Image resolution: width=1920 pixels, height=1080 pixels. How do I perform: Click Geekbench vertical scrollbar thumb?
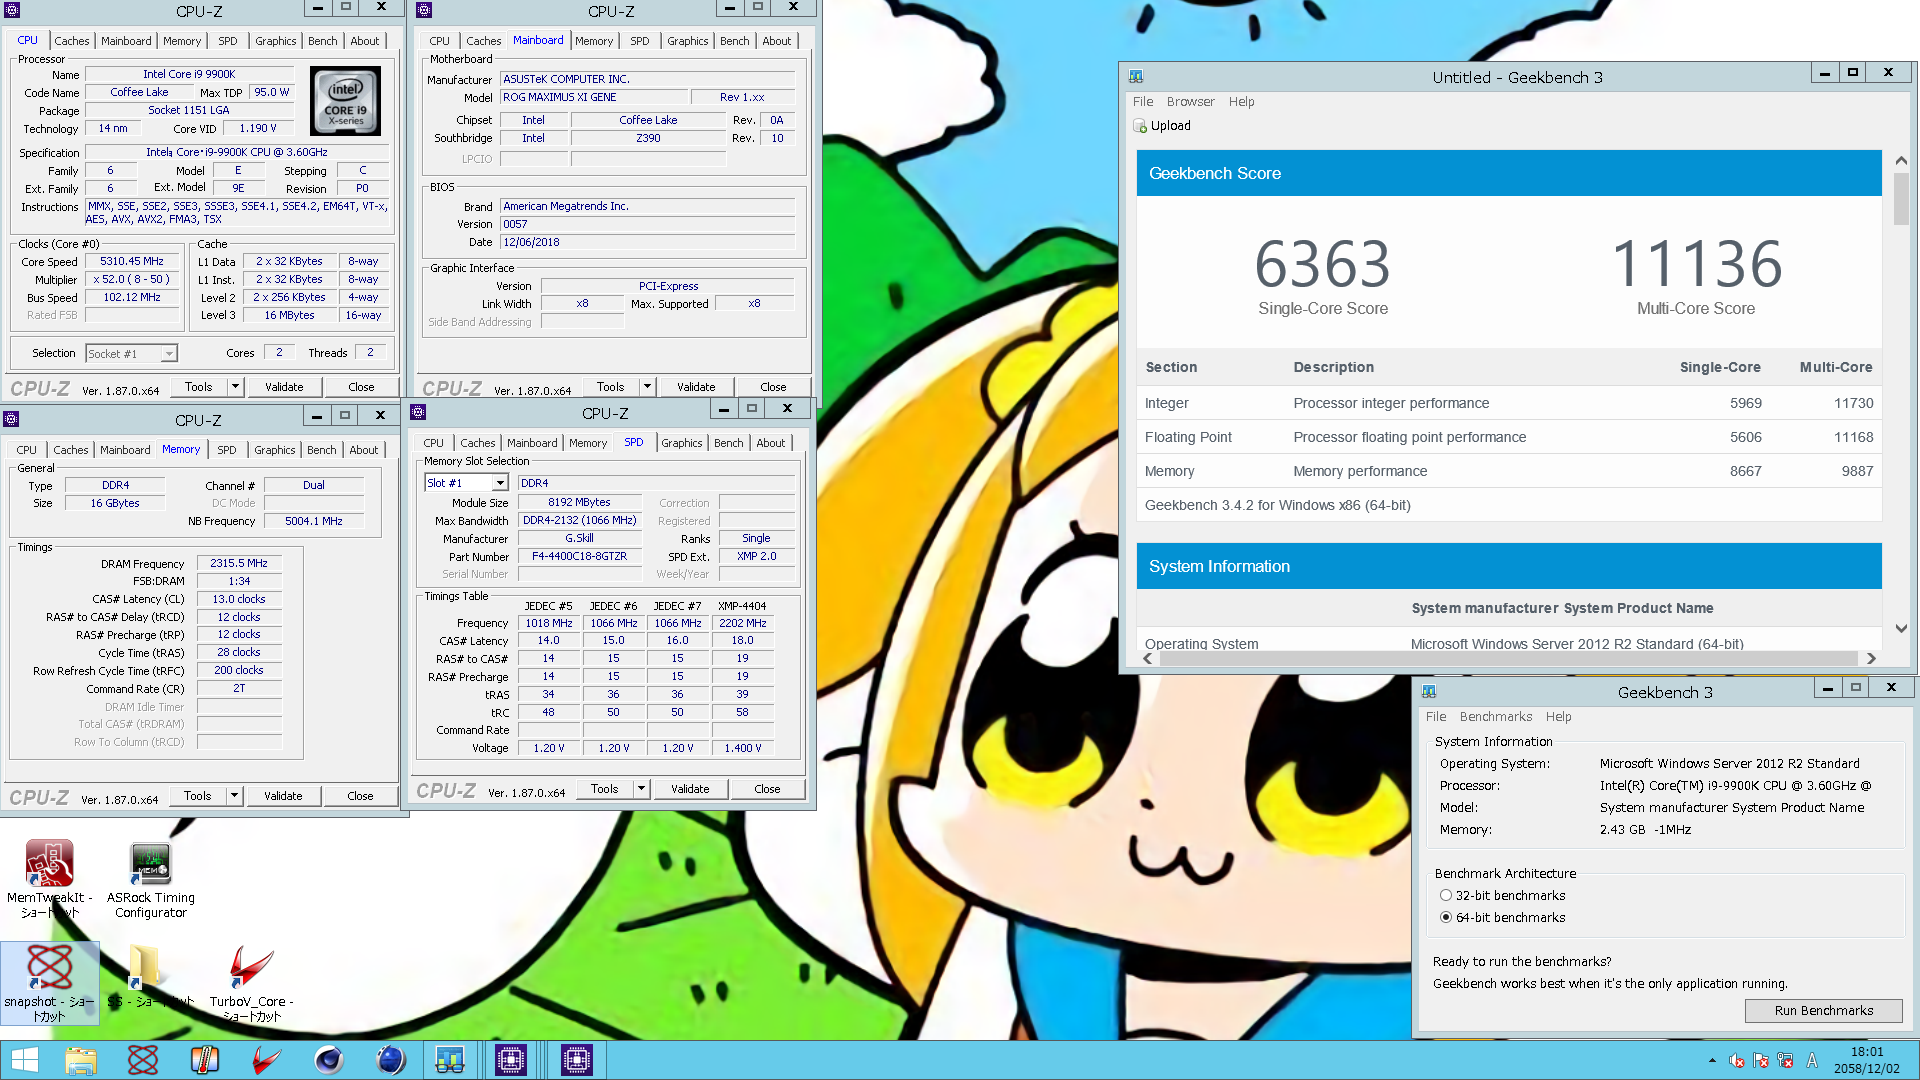tap(1901, 198)
